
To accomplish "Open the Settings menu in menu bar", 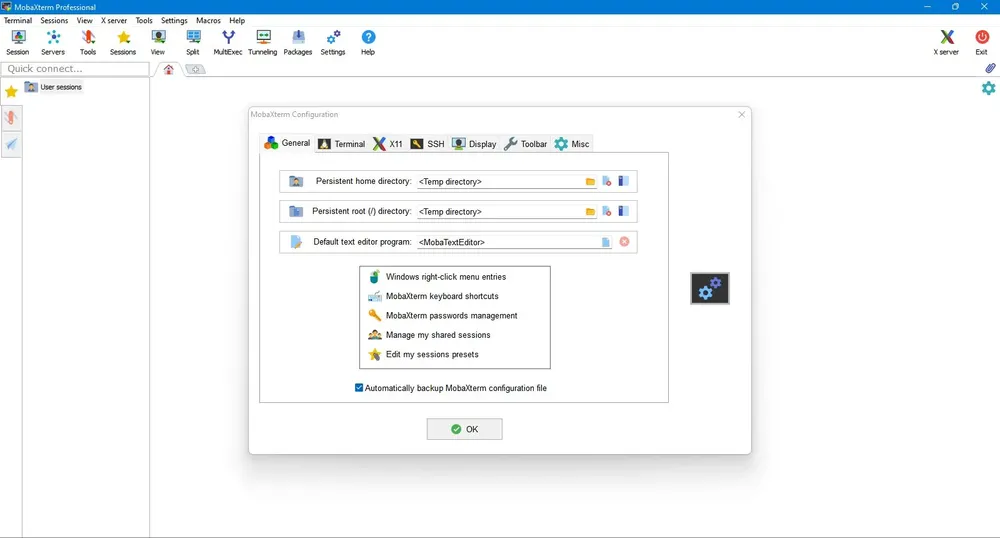I will (174, 20).
